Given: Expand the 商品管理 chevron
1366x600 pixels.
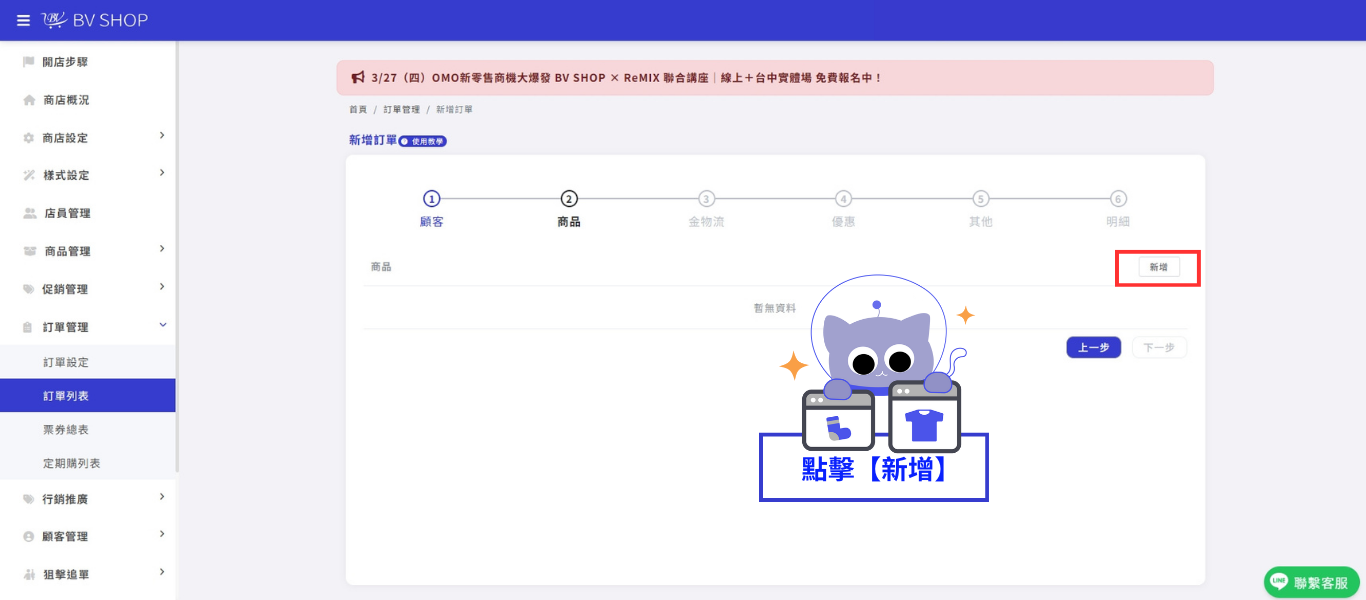Looking at the screenshot, I should tap(162, 249).
